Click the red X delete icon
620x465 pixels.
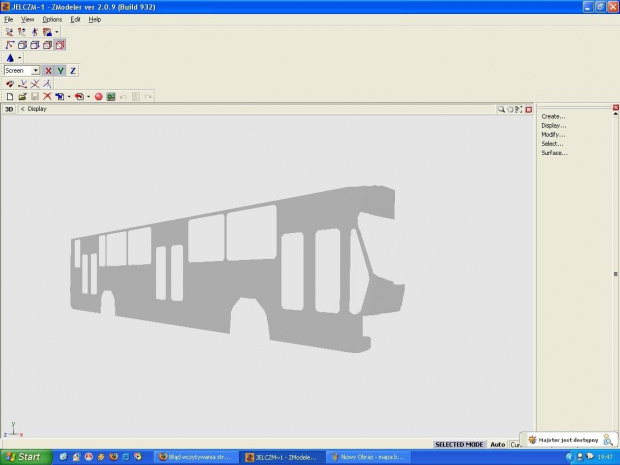[x=47, y=96]
